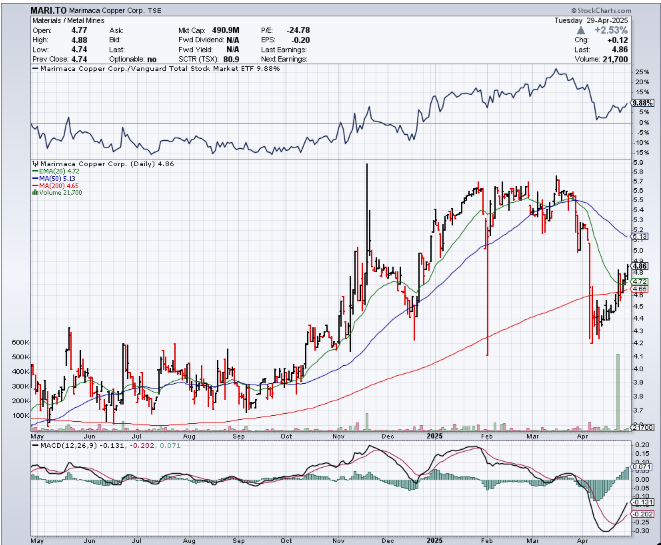Click the red MA(200) legend line marker
This screenshot has height=545, width=661.
[x=34, y=186]
